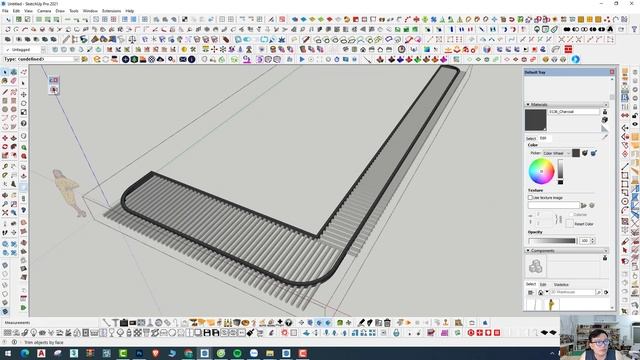Click the color wheel picker
Screen dimensions: 640x360
(x=541, y=171)
